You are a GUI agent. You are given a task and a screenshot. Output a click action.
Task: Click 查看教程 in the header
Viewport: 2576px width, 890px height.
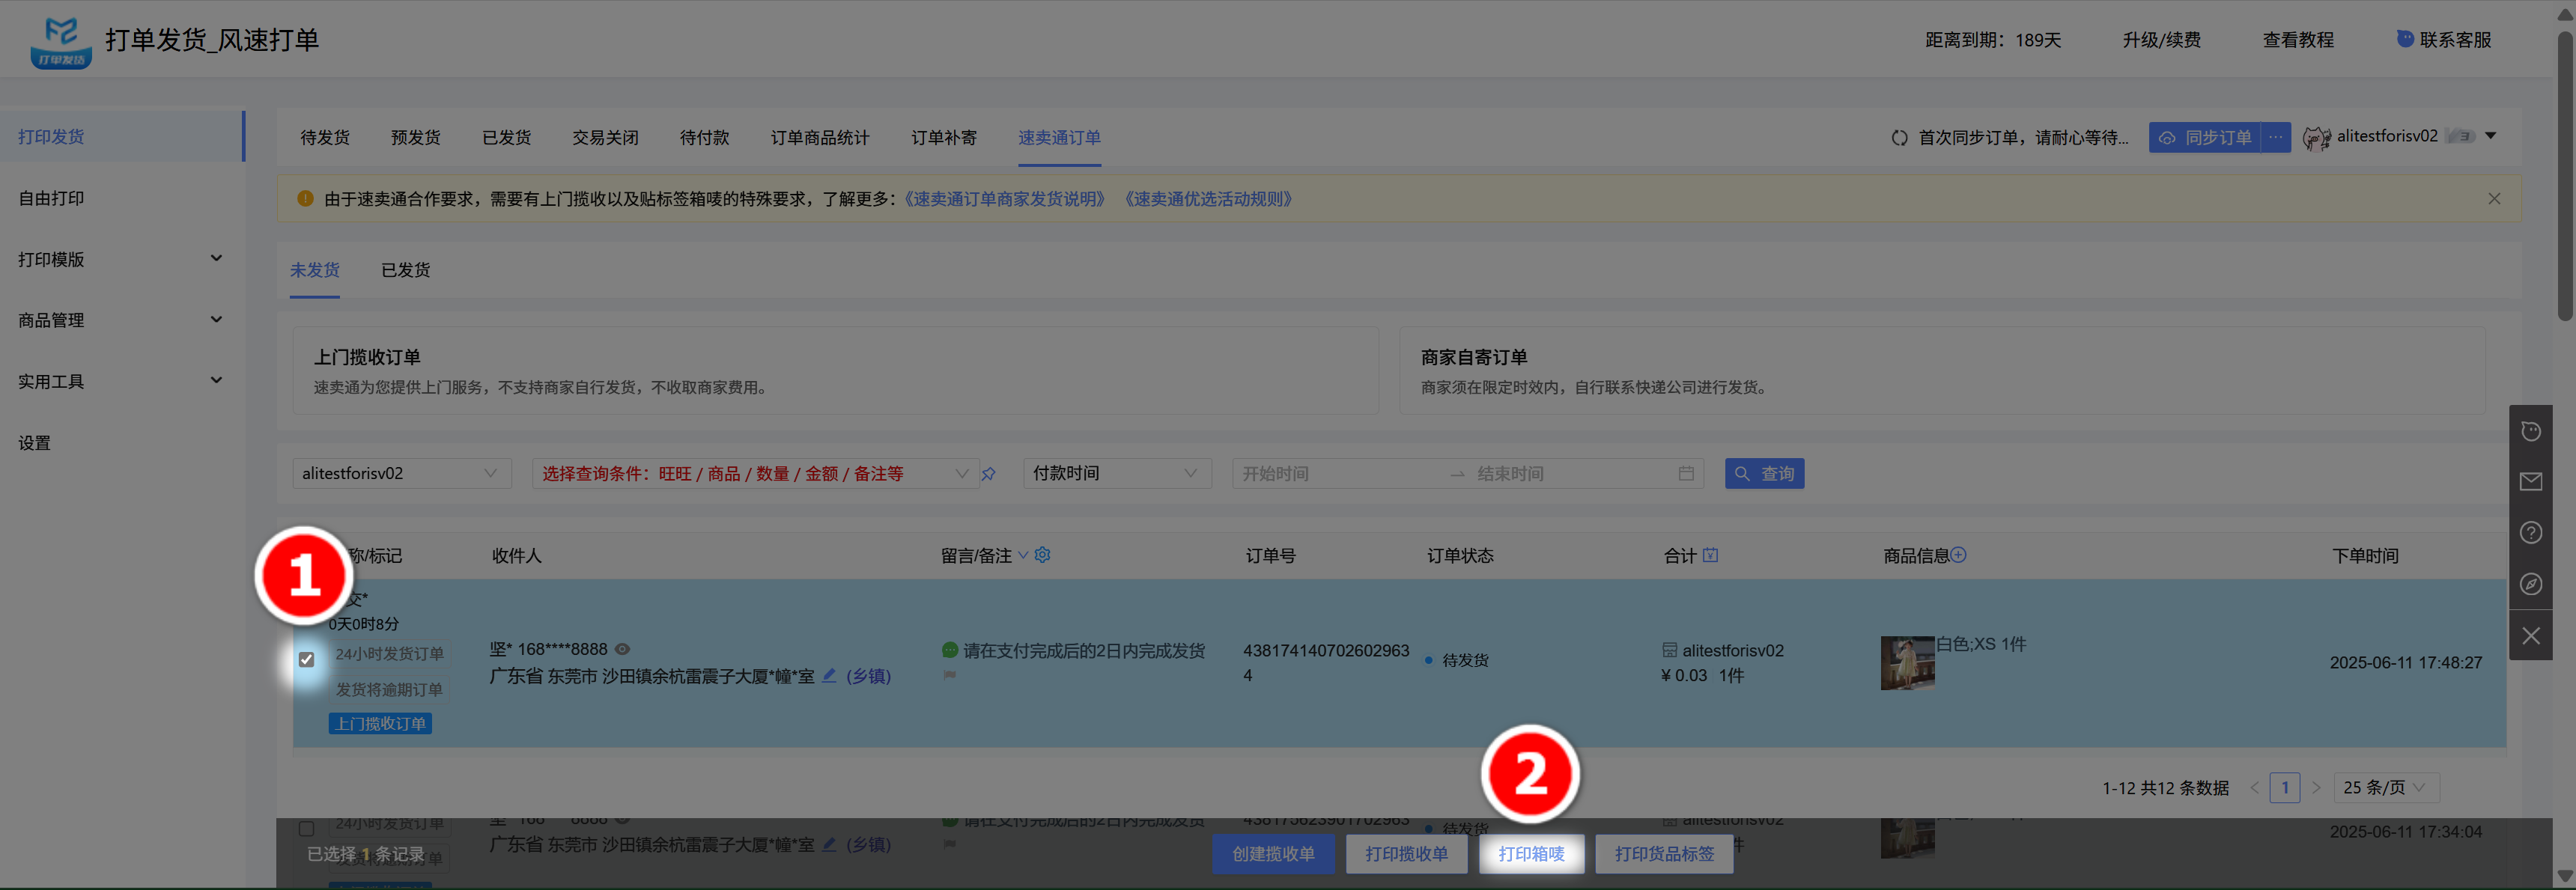point(2298,40)
